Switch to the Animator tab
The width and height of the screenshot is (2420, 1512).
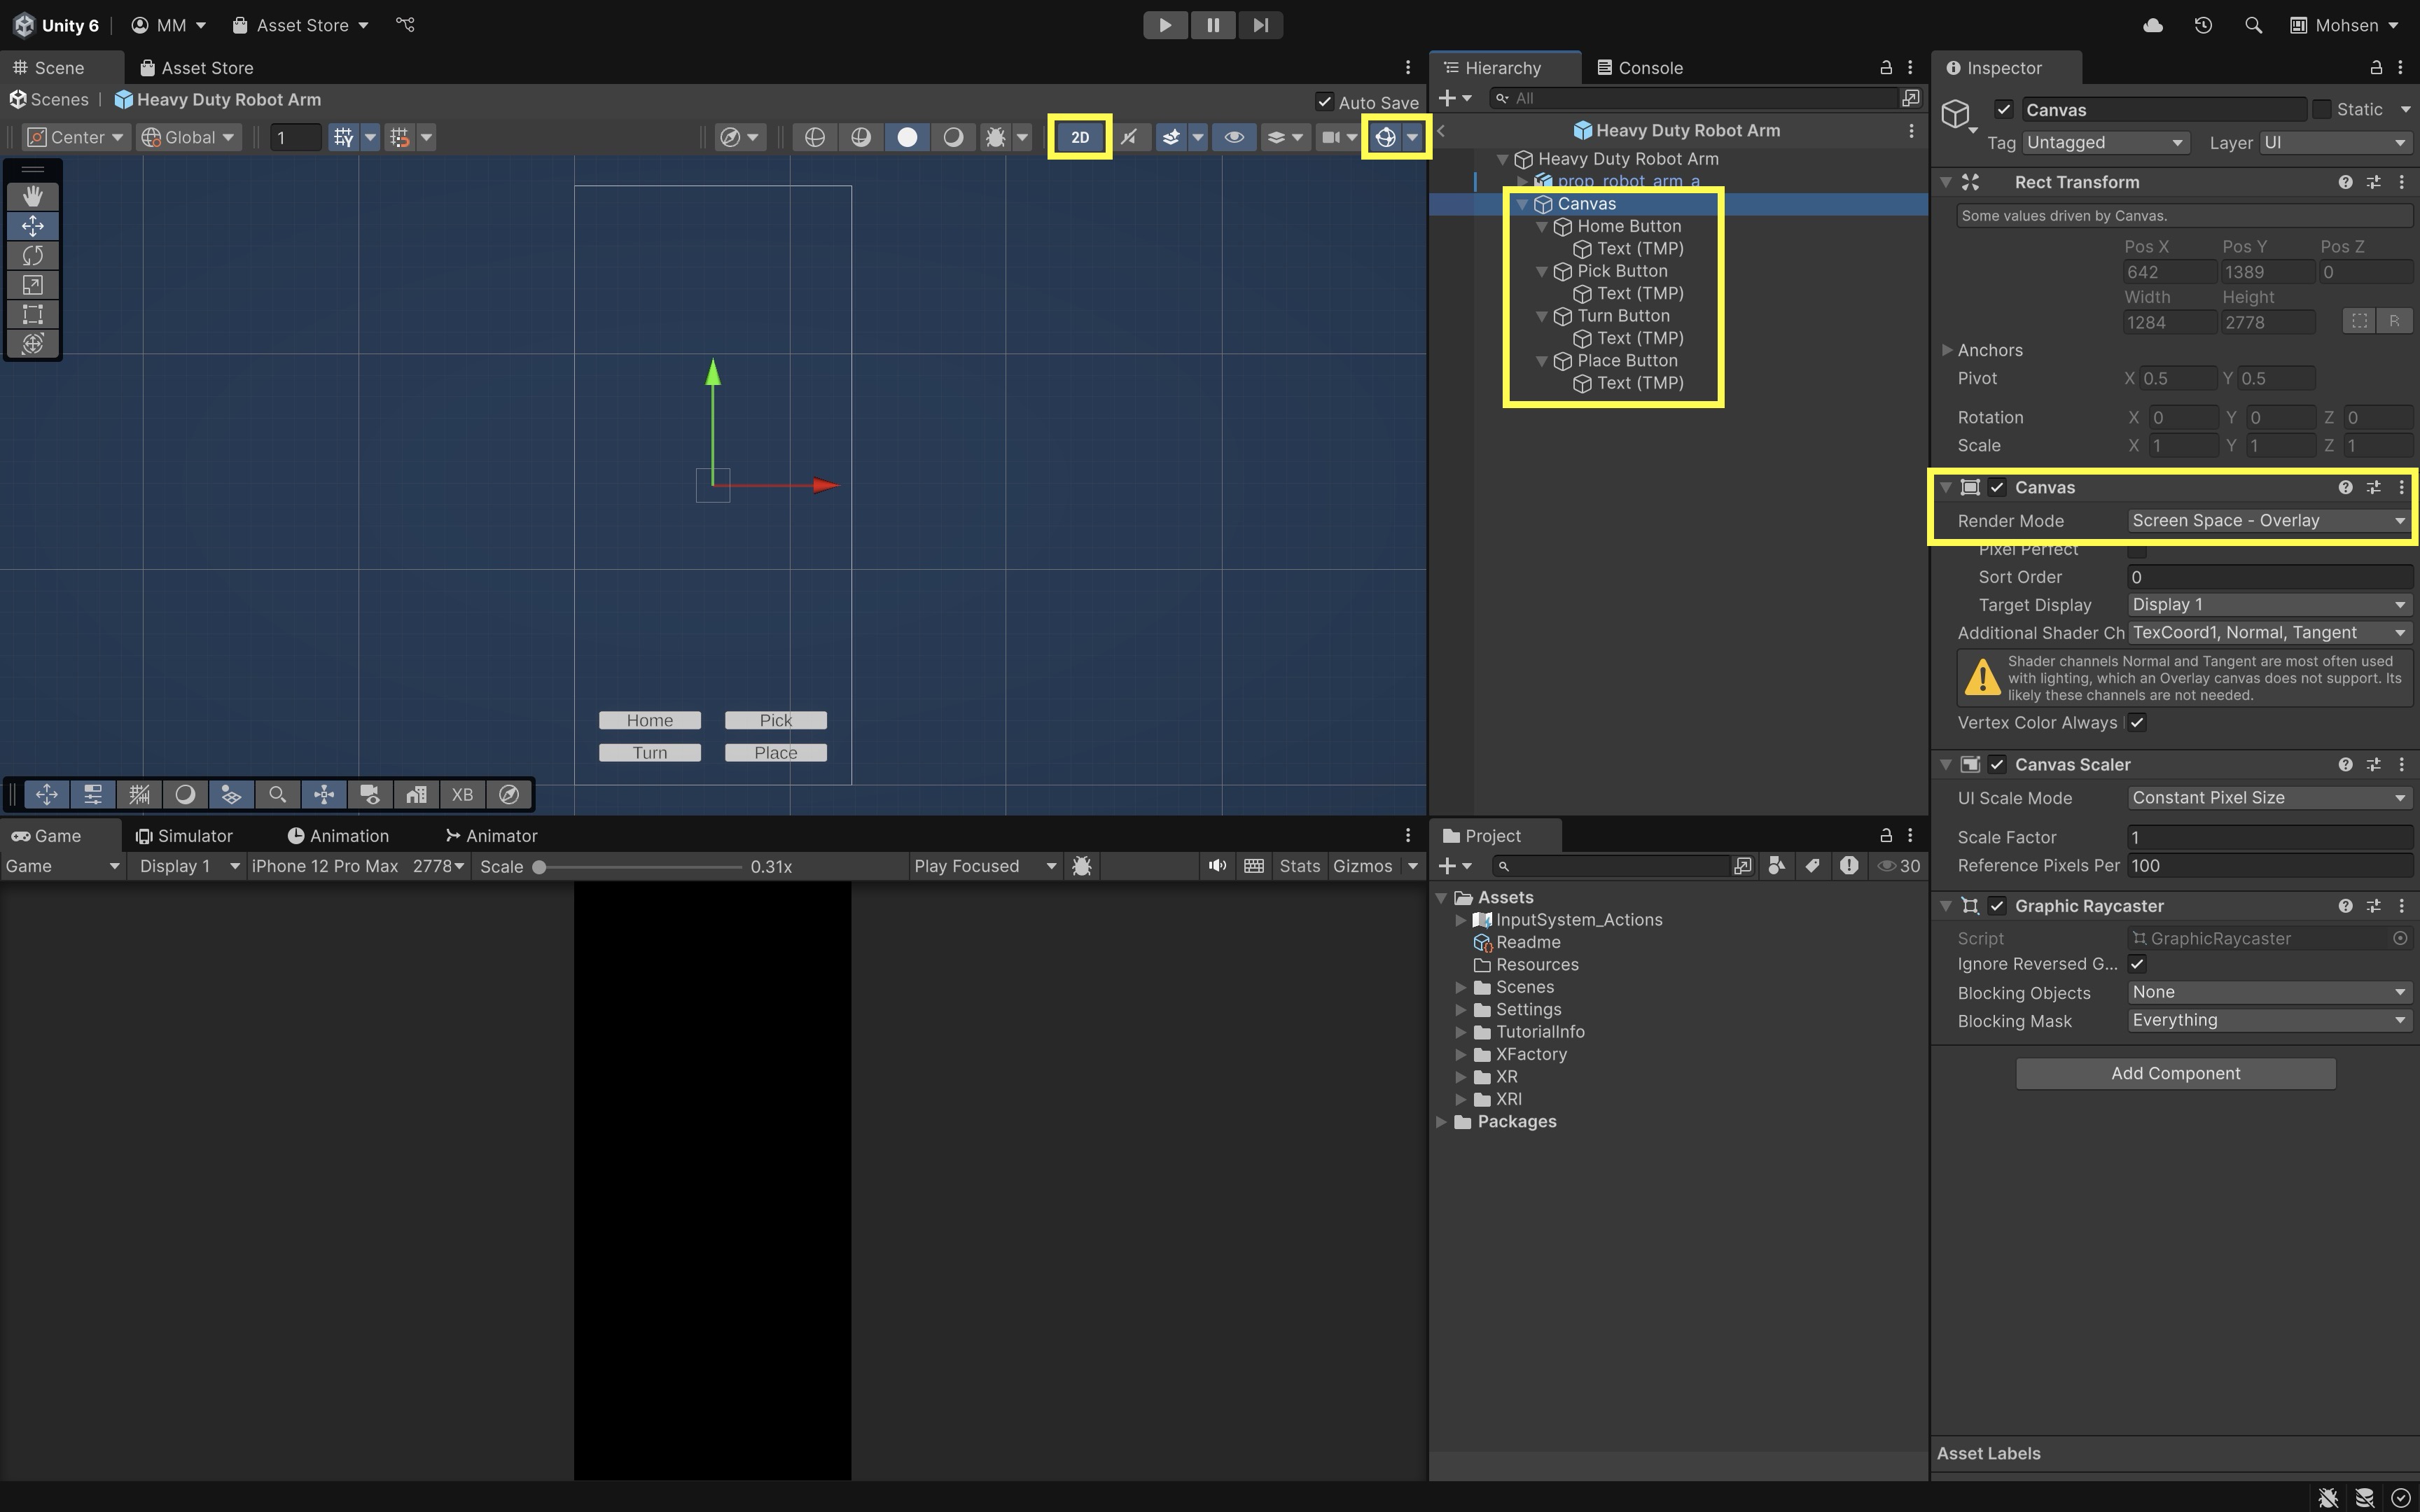[491, 836]
